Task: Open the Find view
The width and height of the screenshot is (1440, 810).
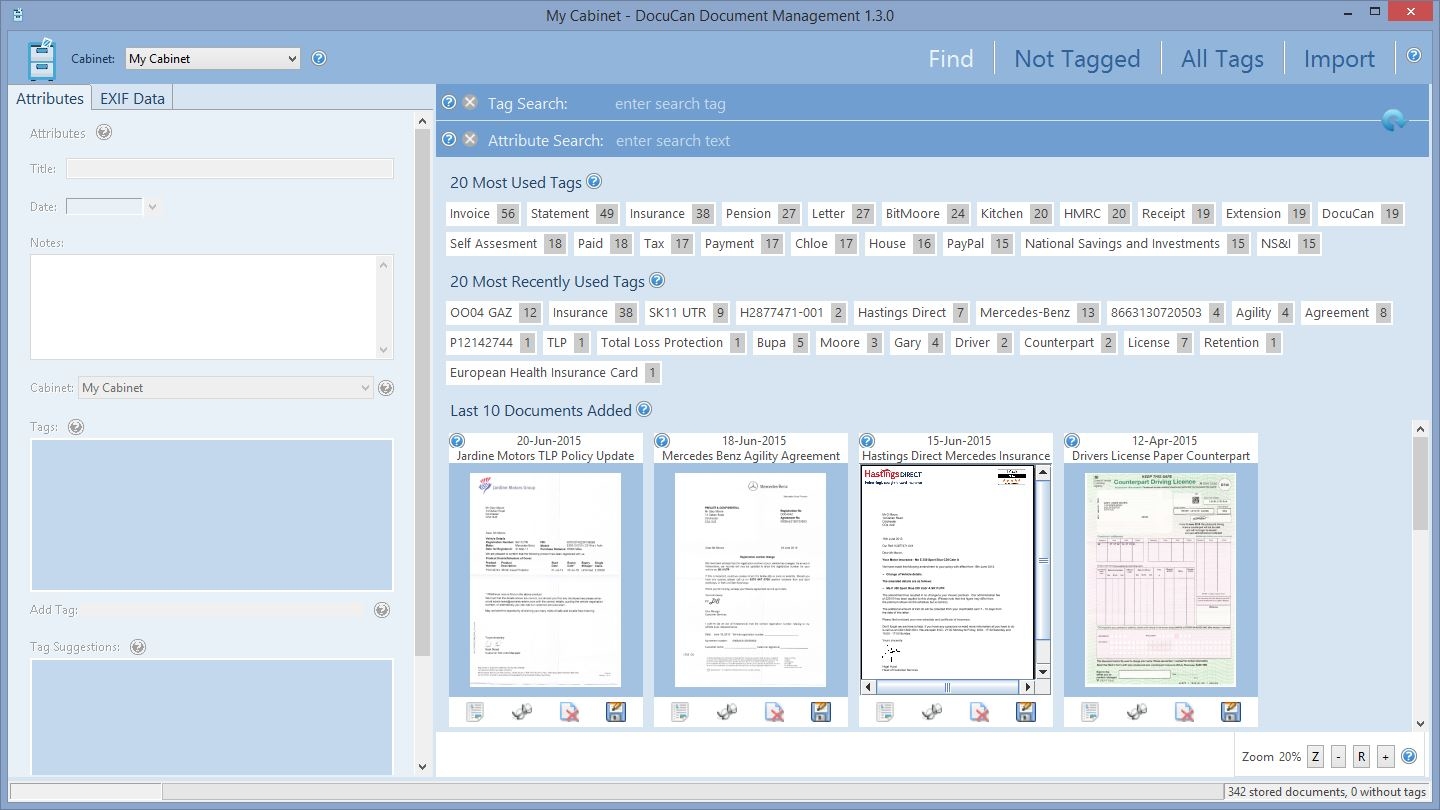Action: (x=950, y=59)
